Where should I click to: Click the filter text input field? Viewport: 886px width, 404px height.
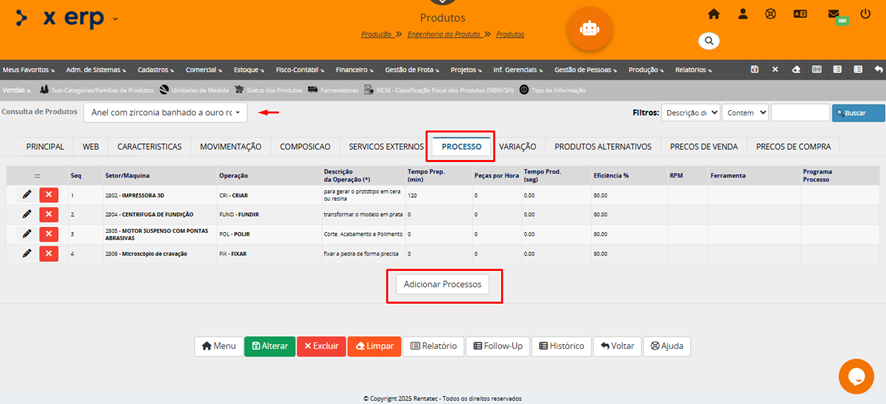click(800, 113)
